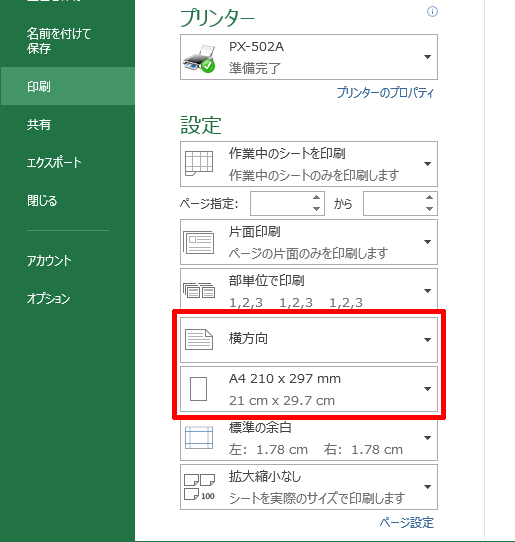
Task: Click the margins icon beside 標準の余白
Action: (199, 438)
